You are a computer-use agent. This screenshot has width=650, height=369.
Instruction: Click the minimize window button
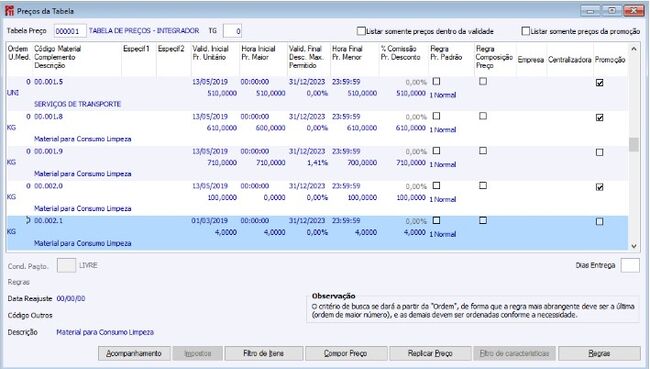click(x=591, y=10)
